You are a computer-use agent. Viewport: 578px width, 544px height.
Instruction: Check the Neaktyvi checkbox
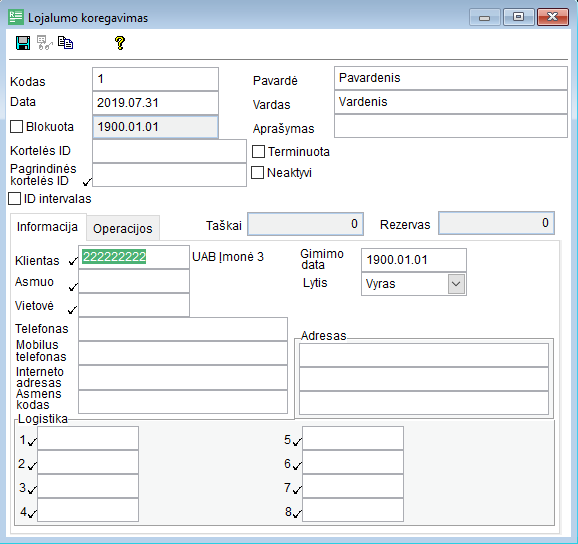(257, 172)
